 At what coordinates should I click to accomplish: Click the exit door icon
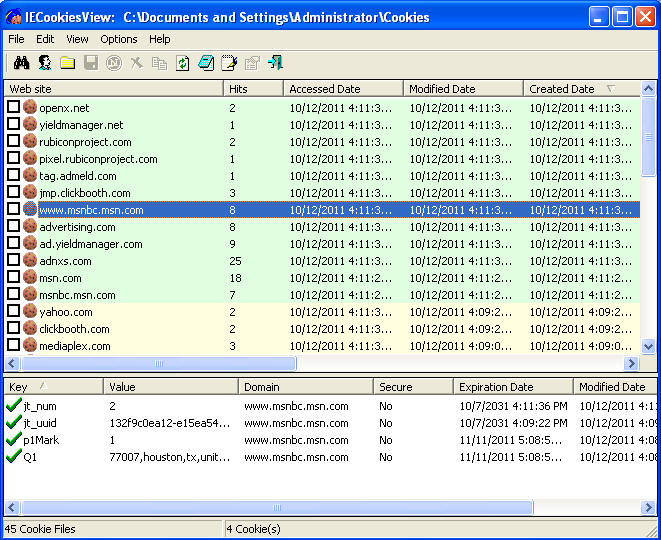click(275, 63)
